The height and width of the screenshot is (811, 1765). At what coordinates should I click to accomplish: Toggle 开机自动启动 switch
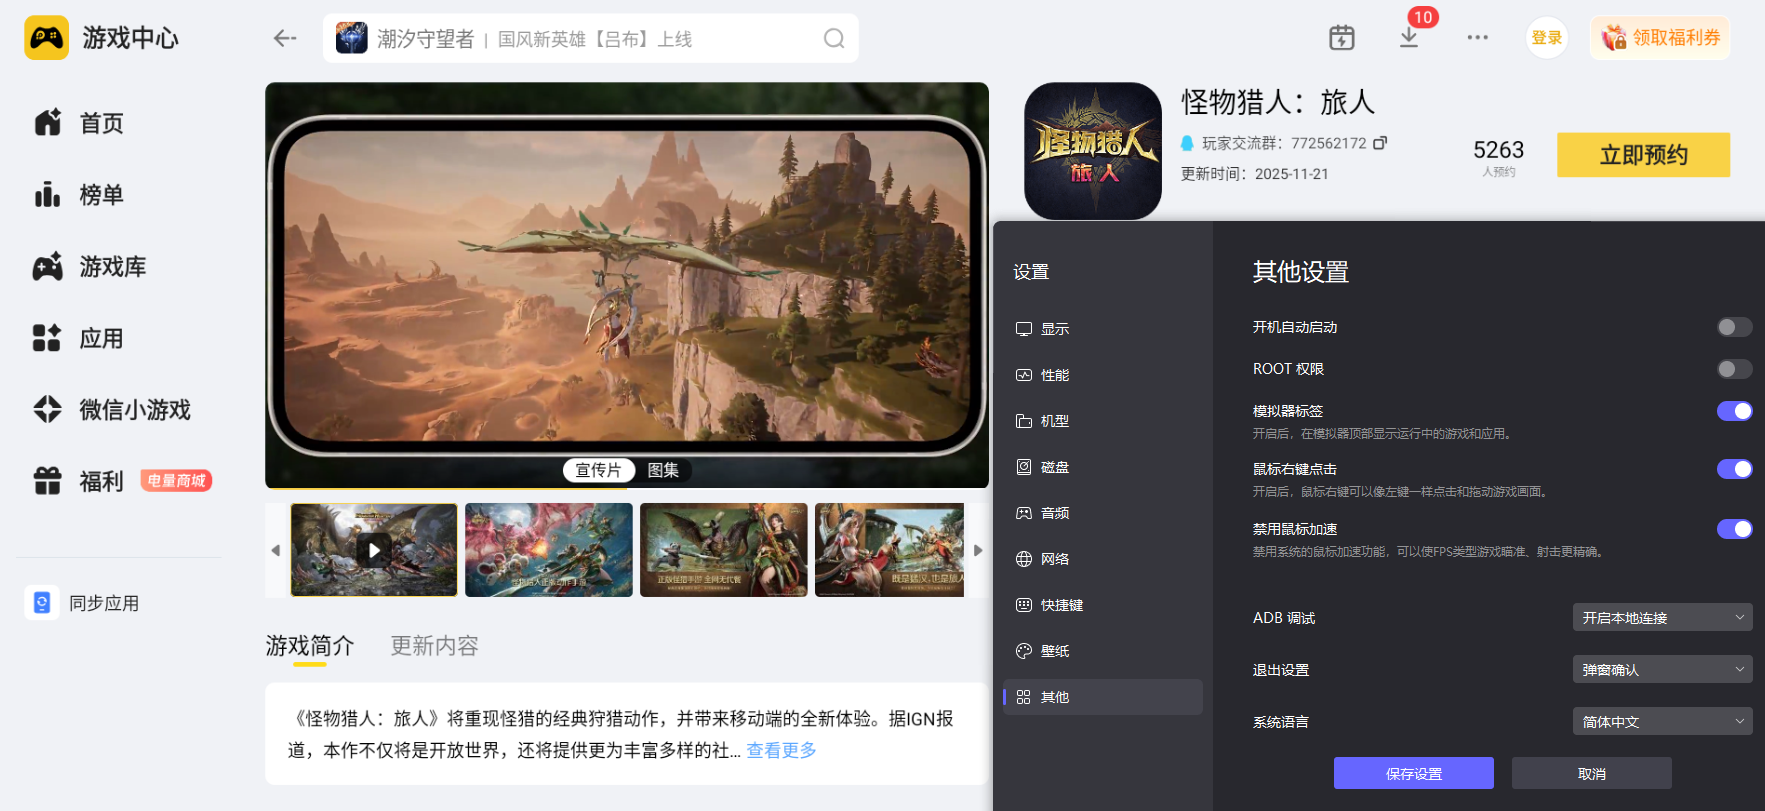point(1735,327)
